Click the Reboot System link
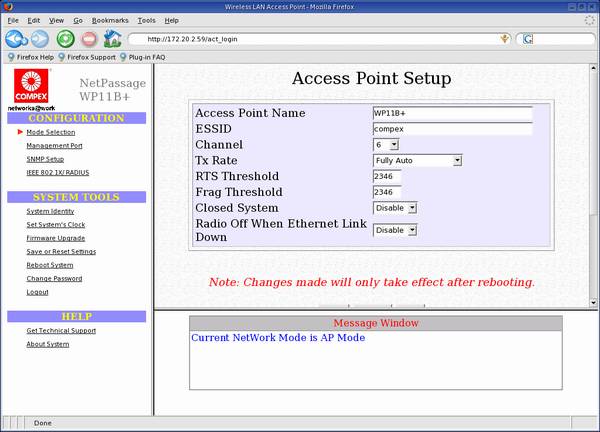Screen dimensions: 600x432 [x=50, y=265]
